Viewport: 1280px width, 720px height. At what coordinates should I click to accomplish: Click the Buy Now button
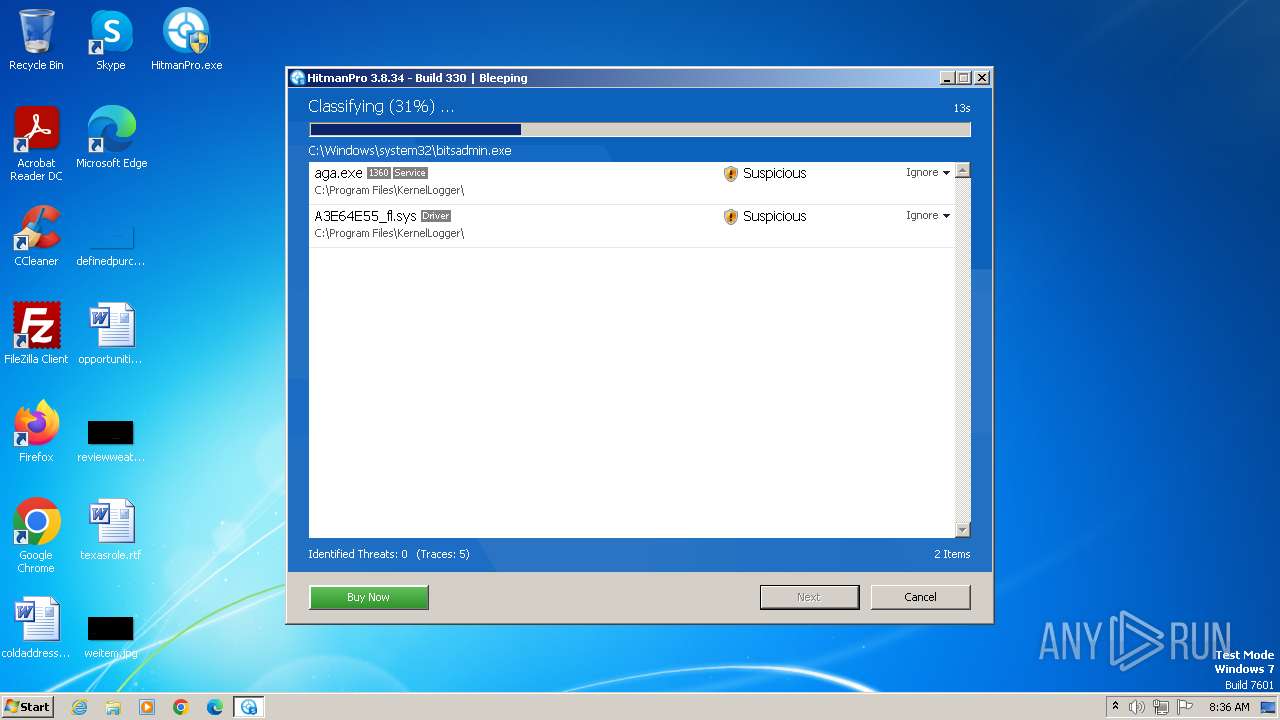tap(369, 597)
